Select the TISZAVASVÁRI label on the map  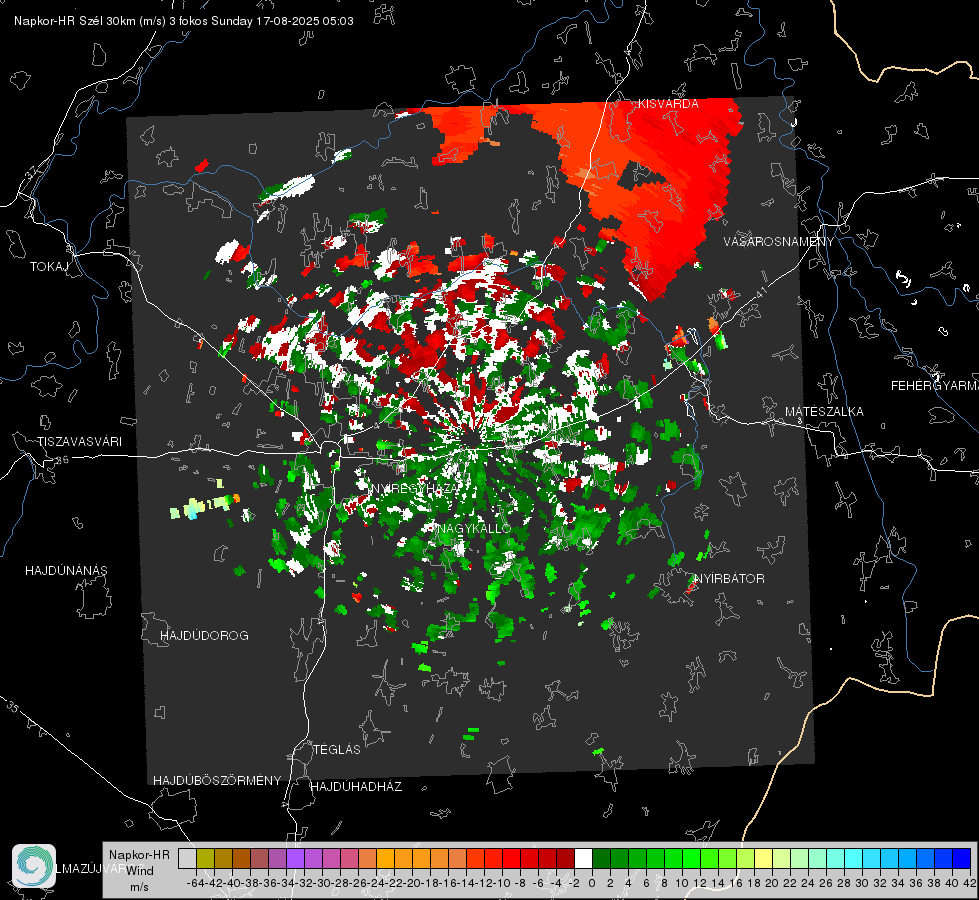coord(79,442)
